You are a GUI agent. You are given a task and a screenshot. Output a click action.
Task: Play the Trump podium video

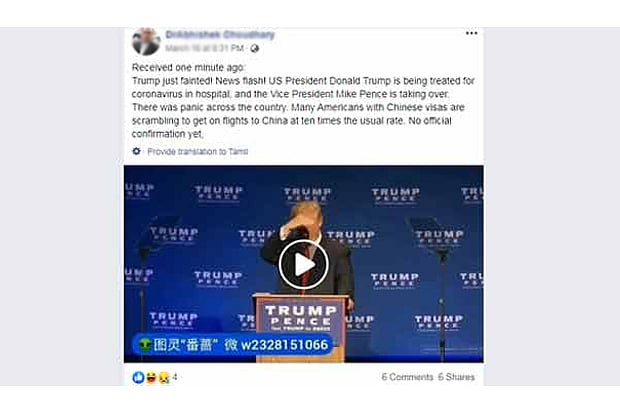click(x=303, y=264)
